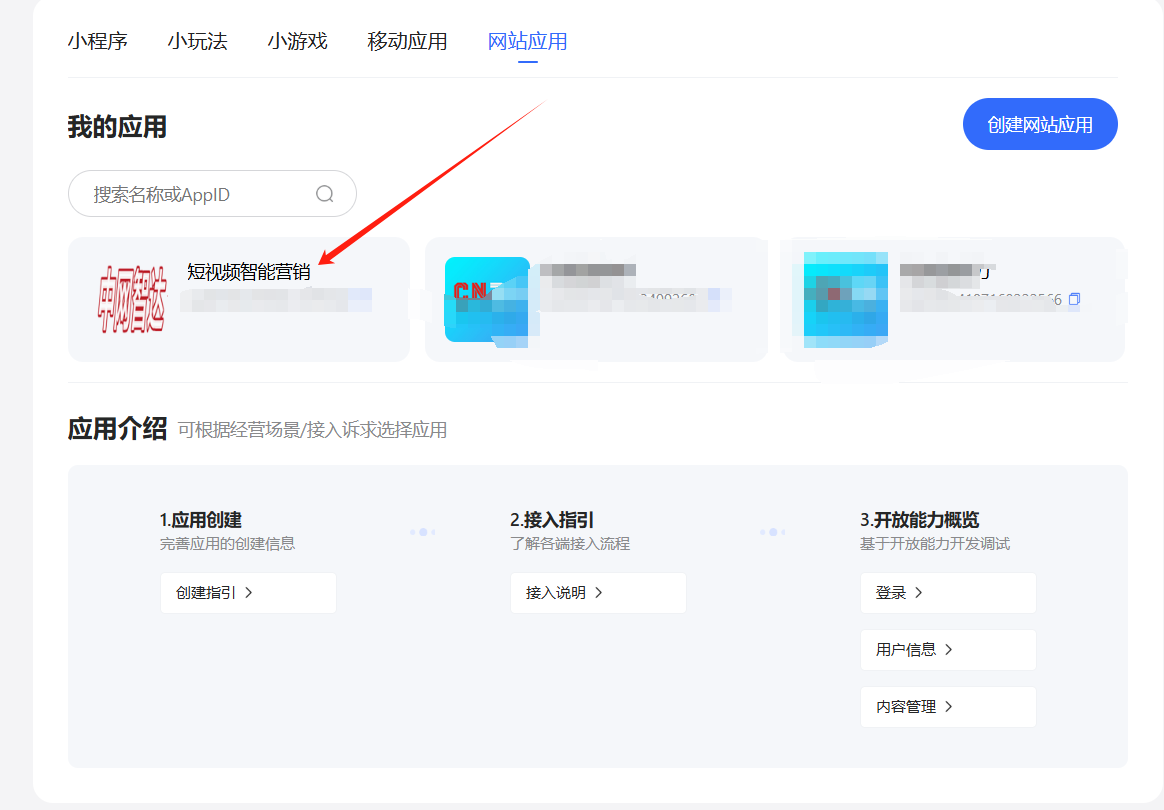
Task: Open the 登录 capability link
Action: (947, 592)
